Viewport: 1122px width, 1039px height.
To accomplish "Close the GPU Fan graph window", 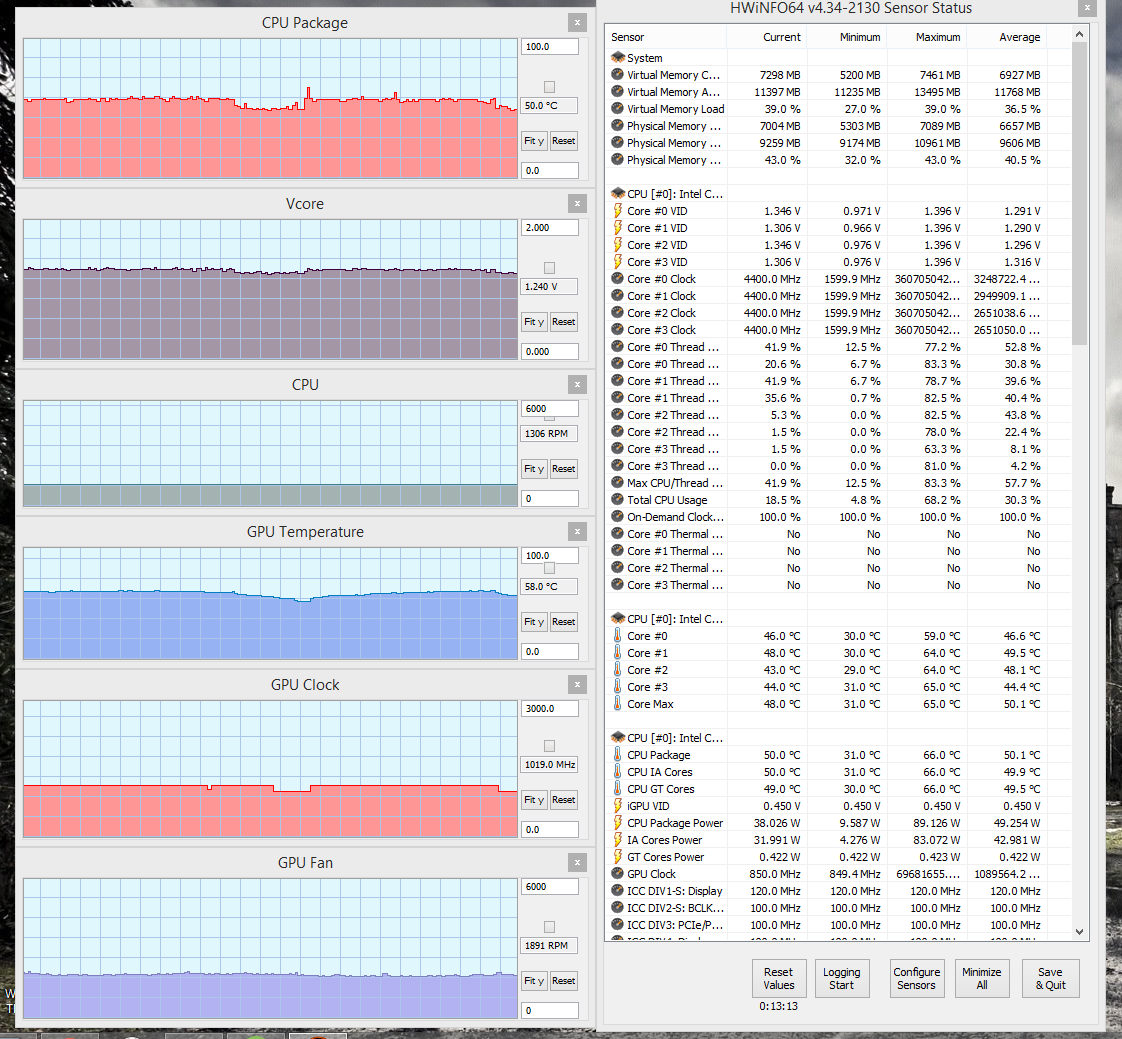I will [x=577, y=863].
